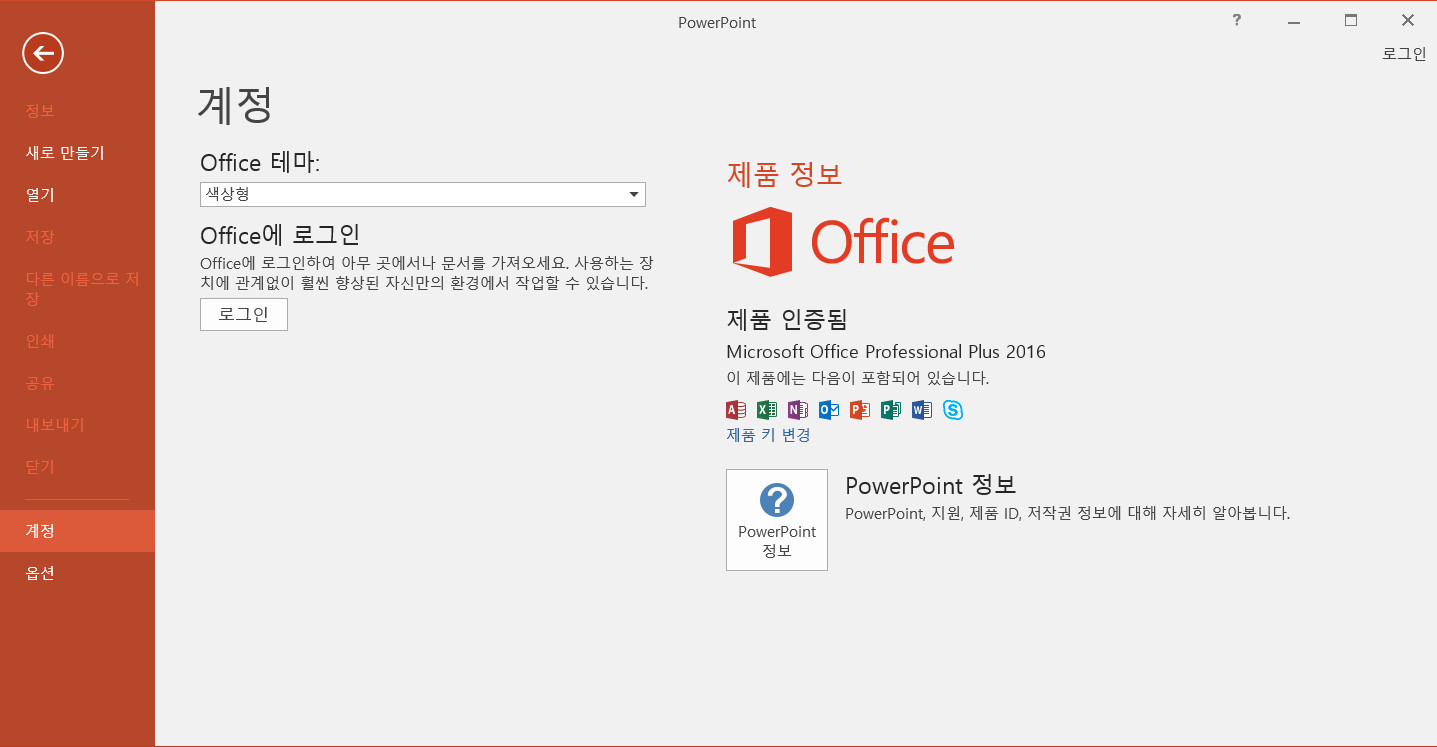Click the Outlook icon in product list

(x=829, y=409)
